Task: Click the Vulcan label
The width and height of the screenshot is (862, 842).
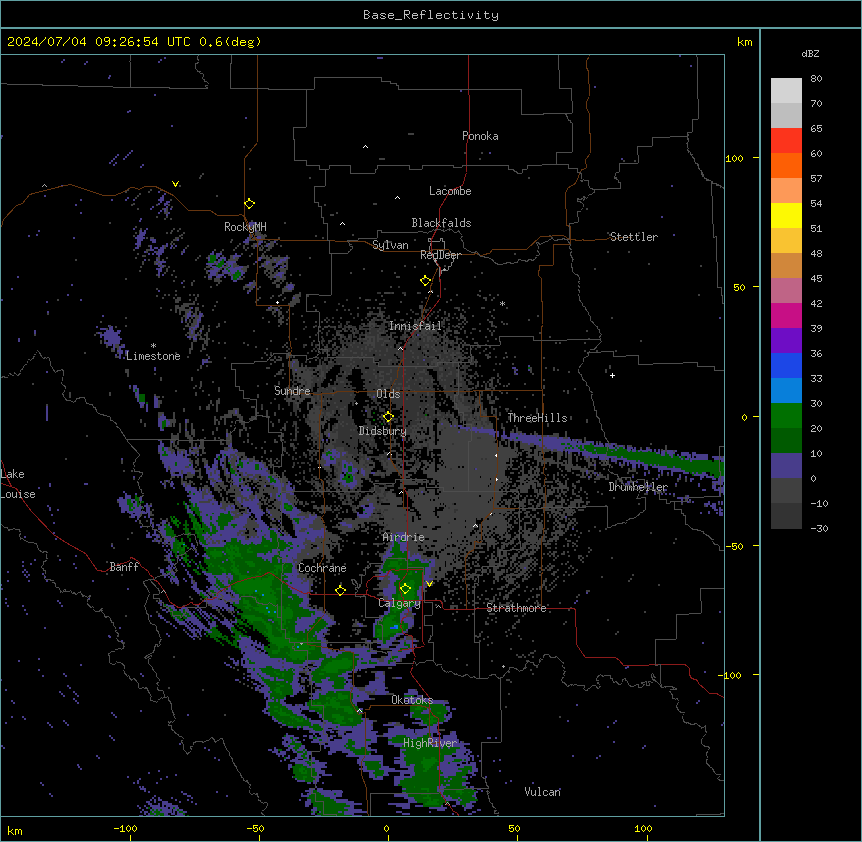Action: point(543,792)
